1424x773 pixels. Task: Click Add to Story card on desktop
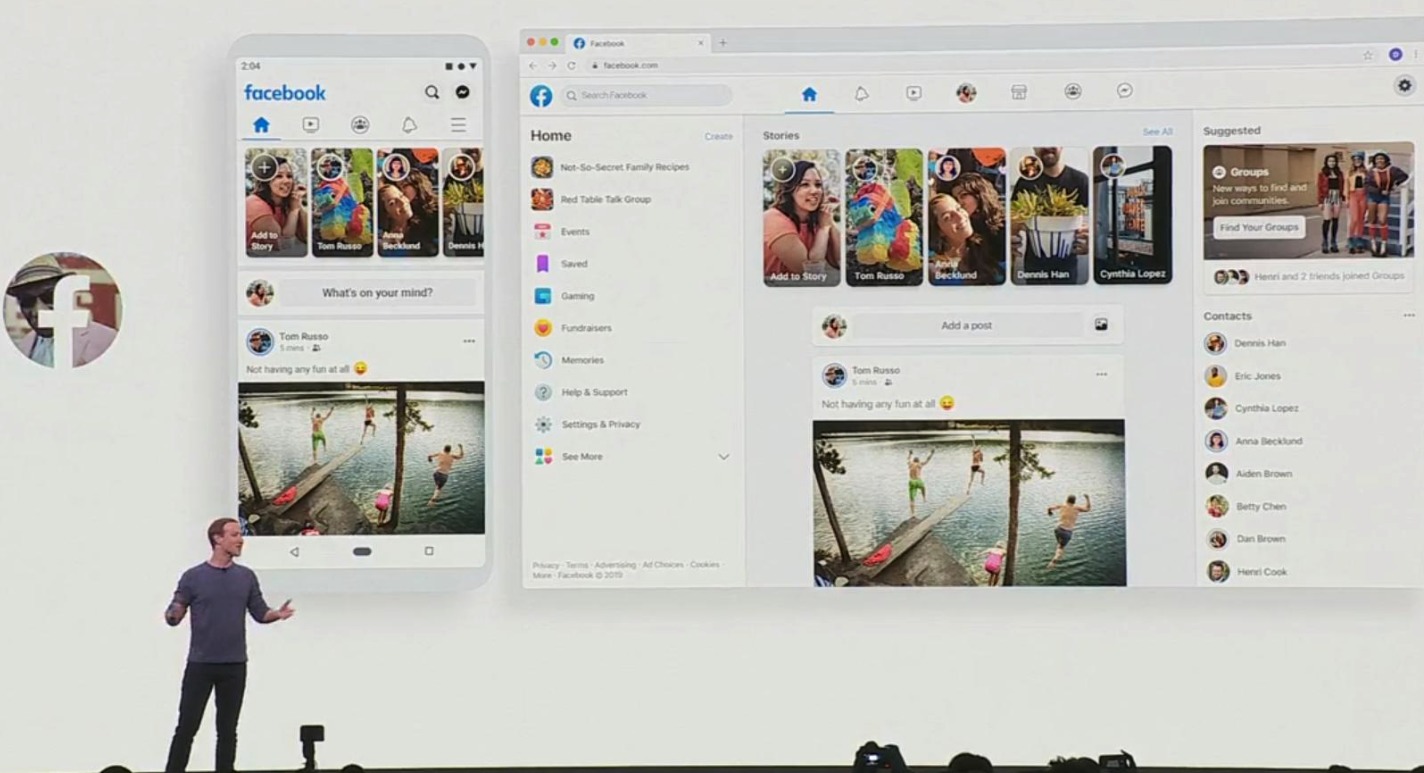click(802, 217)
